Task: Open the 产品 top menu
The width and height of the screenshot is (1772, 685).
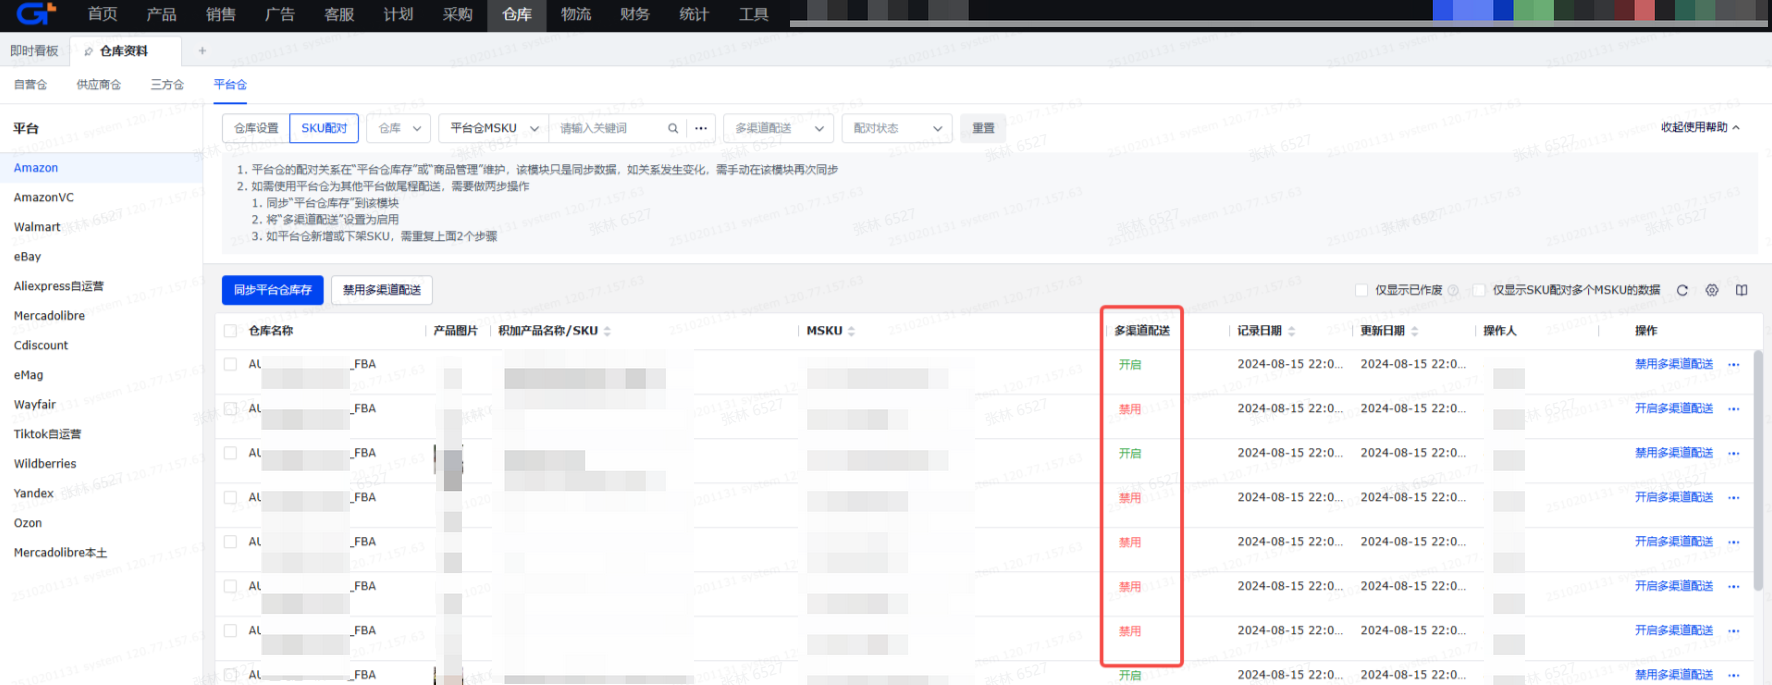Action: pos(161,14)
